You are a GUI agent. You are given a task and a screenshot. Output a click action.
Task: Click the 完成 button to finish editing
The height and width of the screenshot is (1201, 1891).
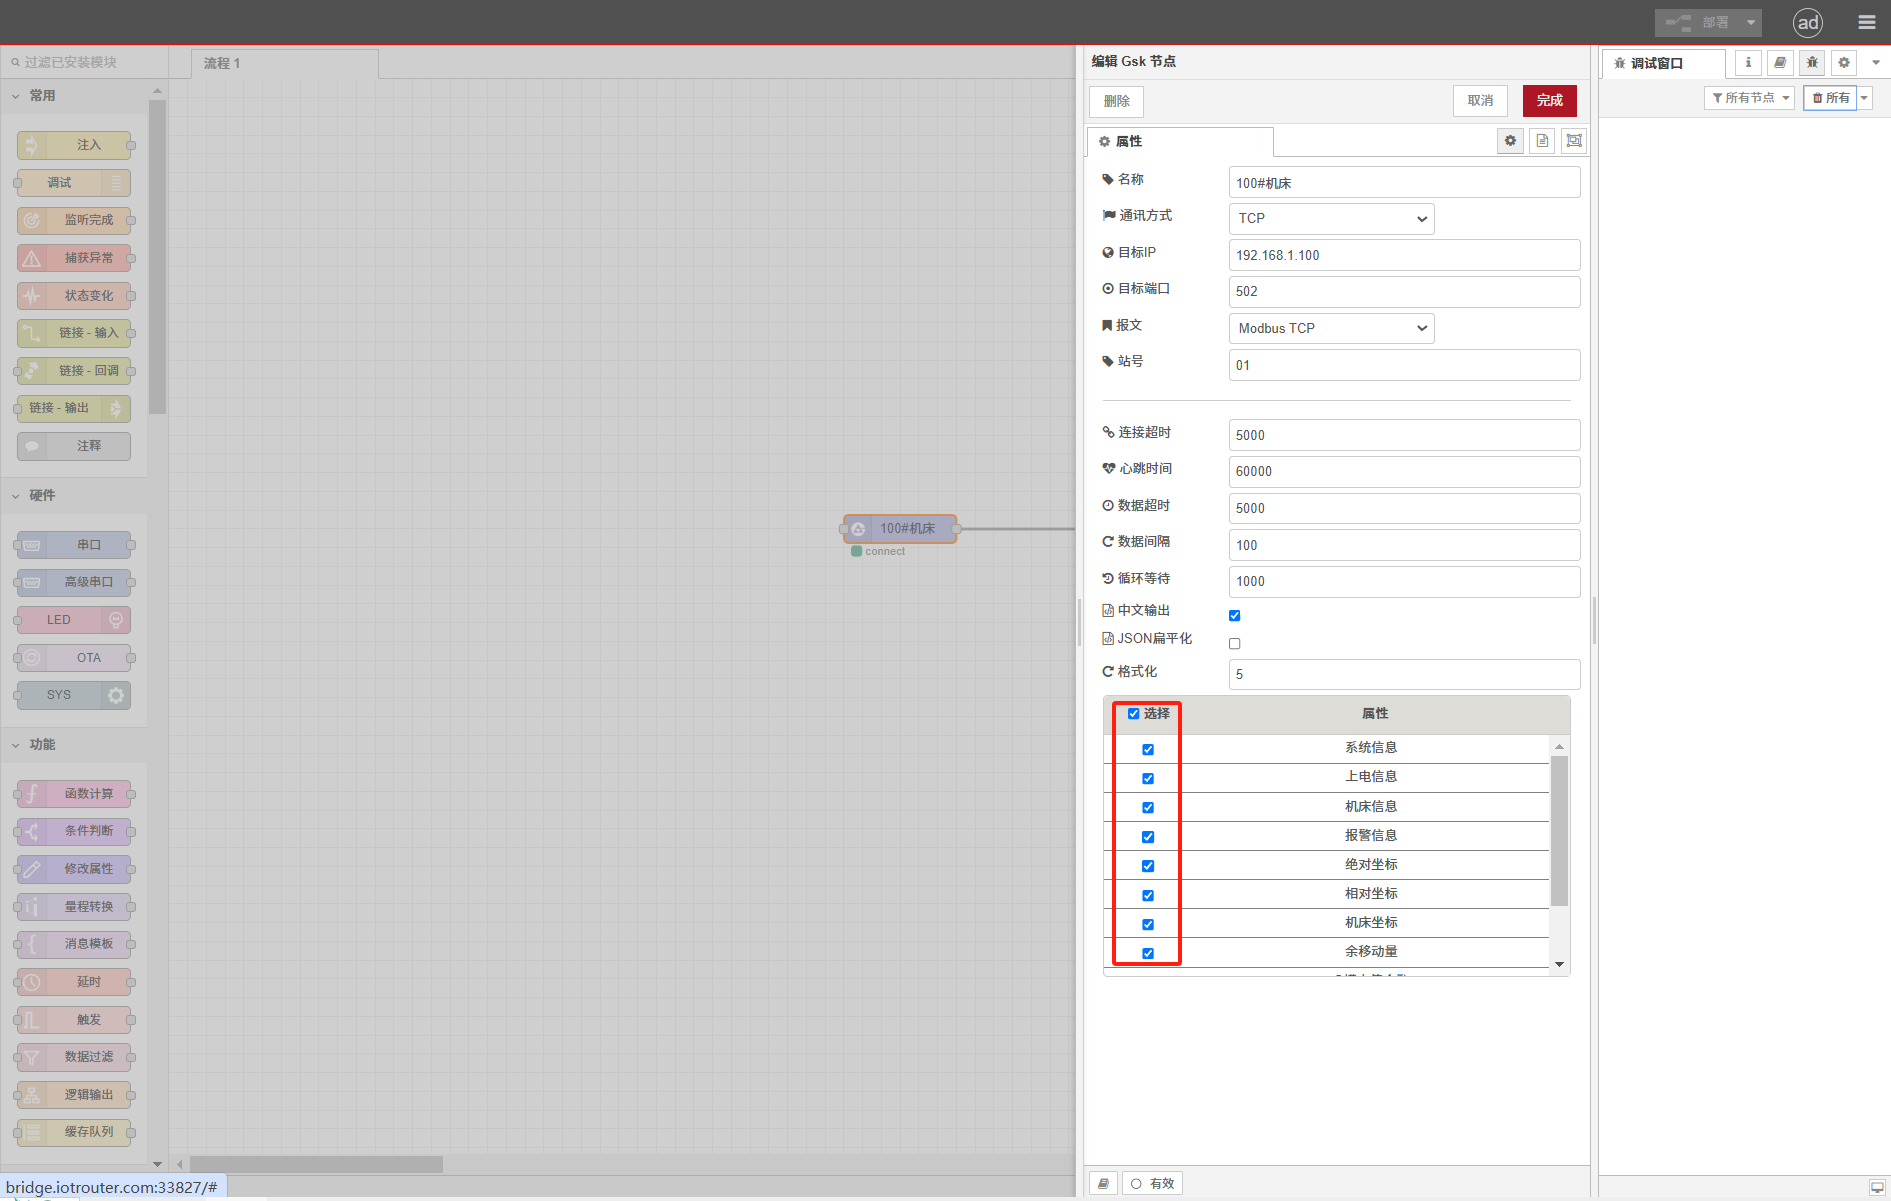(1549, 100)
